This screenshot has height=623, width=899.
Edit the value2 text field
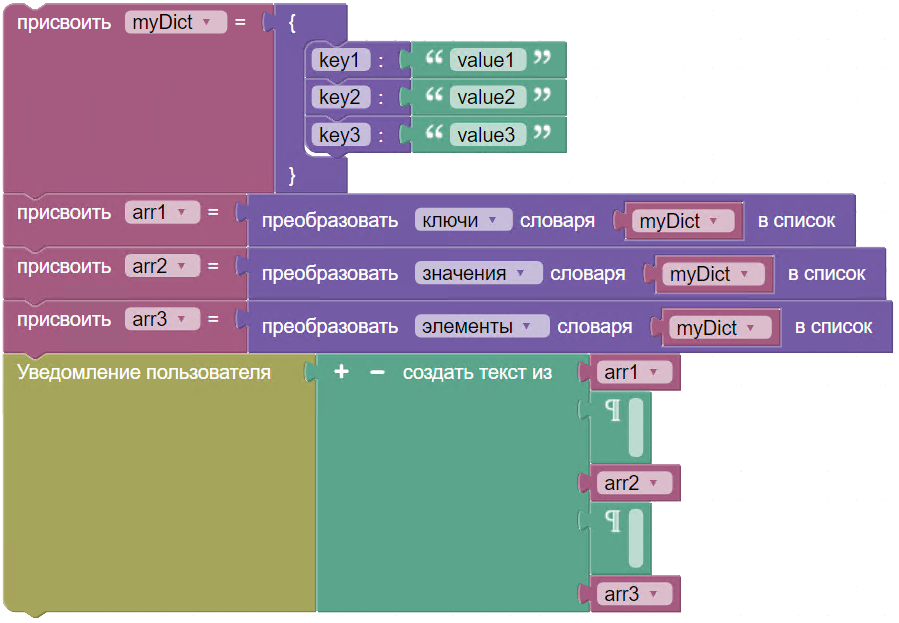pos(487,97)
